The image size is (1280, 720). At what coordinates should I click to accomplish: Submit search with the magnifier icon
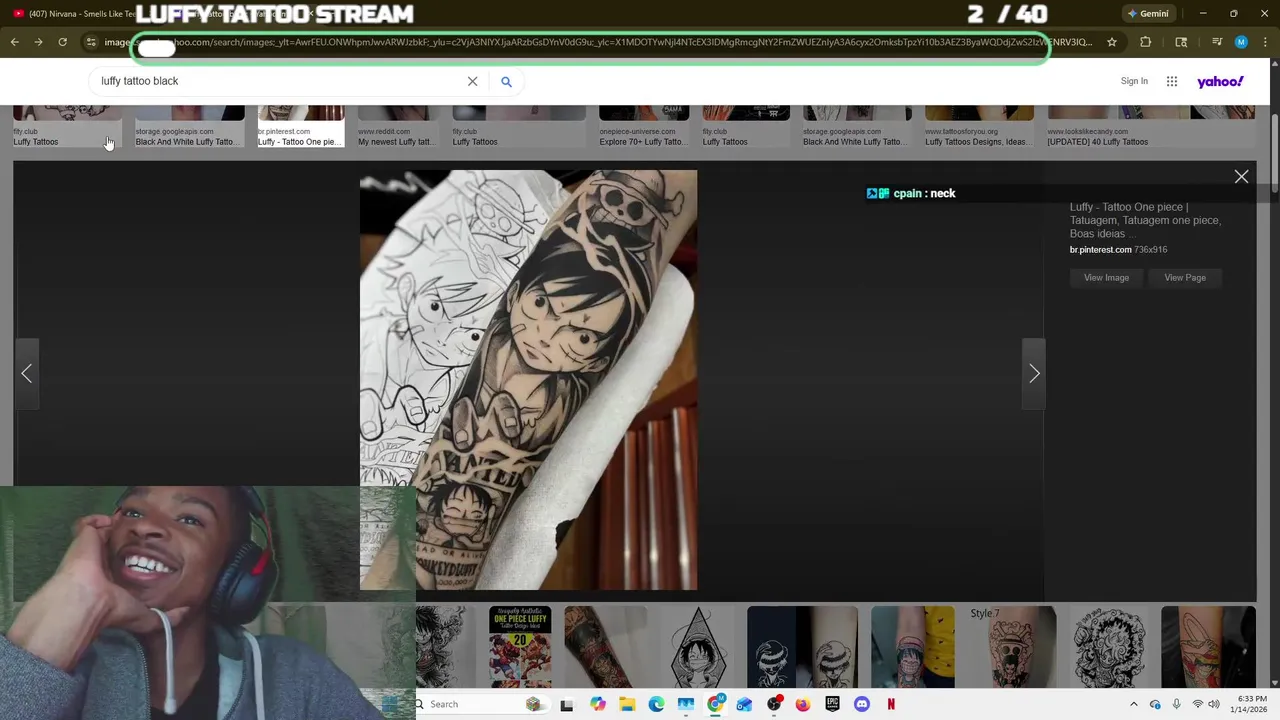[x=506, y=81]
